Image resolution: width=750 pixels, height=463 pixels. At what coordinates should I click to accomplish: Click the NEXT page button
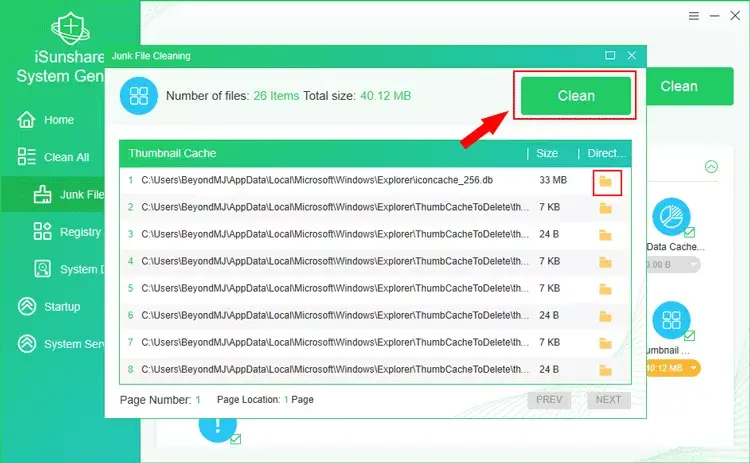(608, 400)
